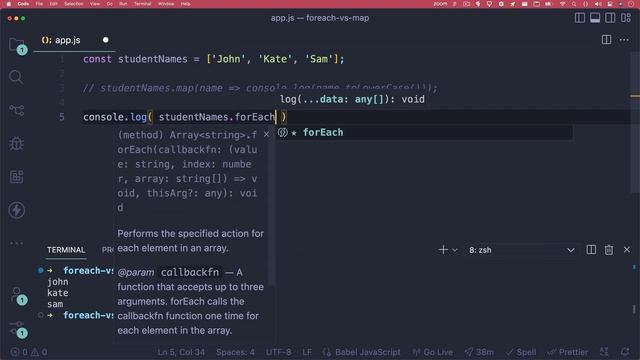640x360 pixels.
Task: Split the terminal pane
Action: [x=591, y=250]
